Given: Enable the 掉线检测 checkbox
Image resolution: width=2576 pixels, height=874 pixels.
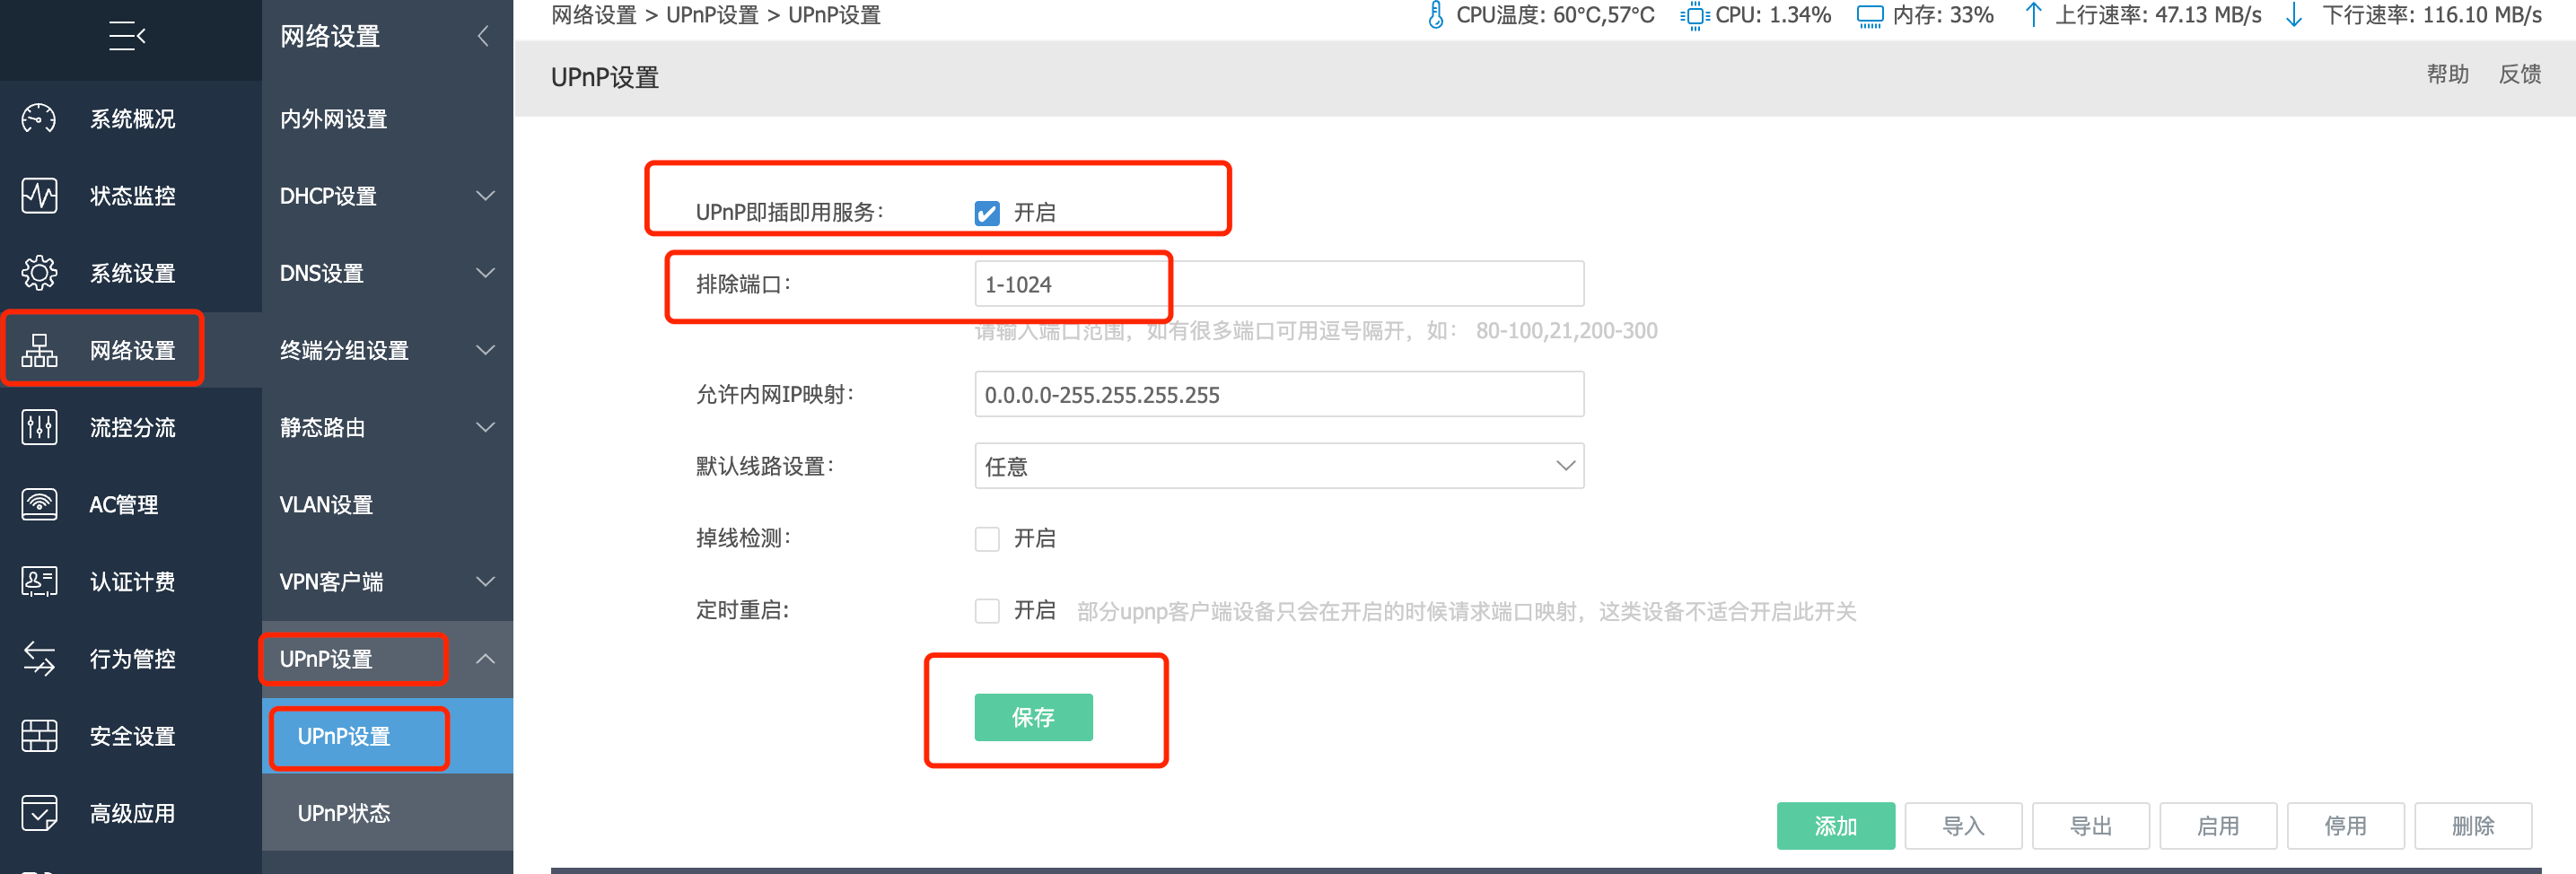Looking at the screenshot, I should coord(986,539).
